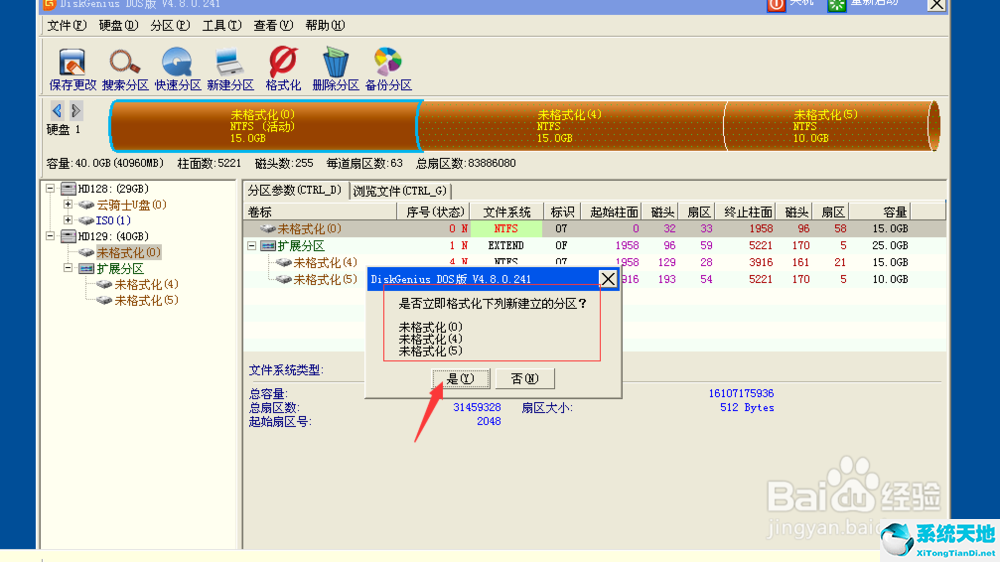Open the 硬盘(D) menu
Viewport: 1000px width, 562px height.
coord(117,25)
